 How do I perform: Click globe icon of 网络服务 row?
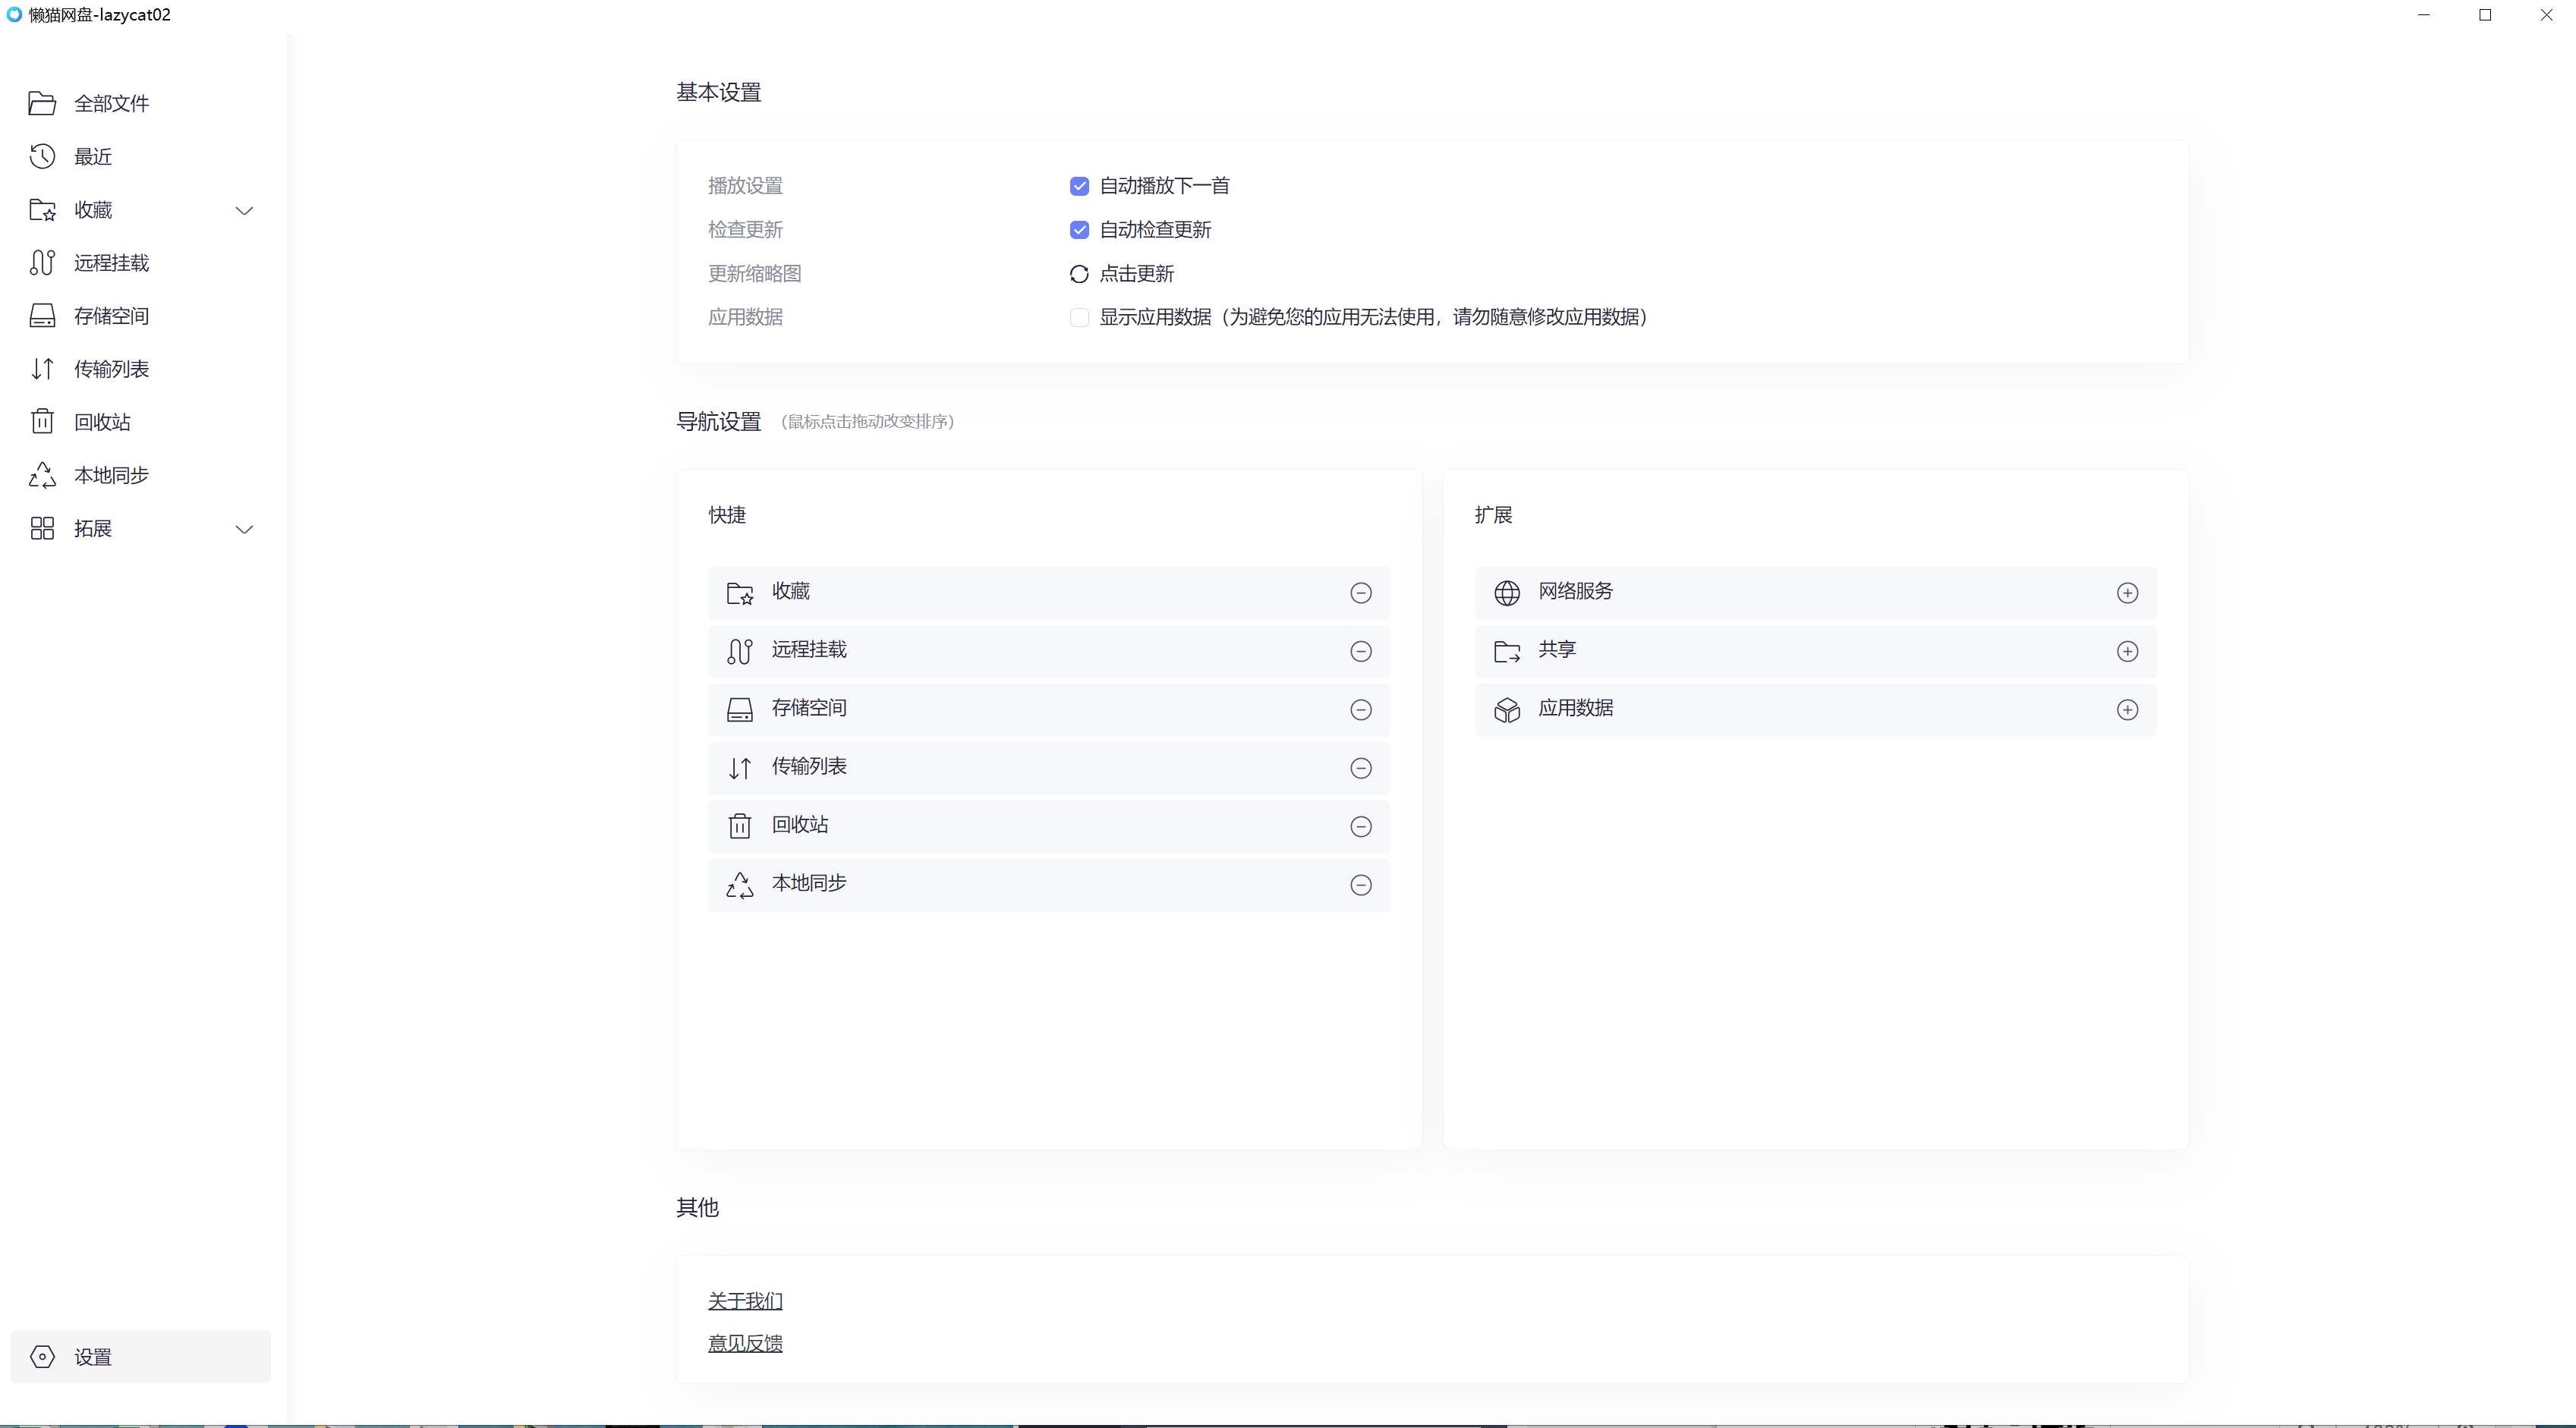pos(1506,593)
